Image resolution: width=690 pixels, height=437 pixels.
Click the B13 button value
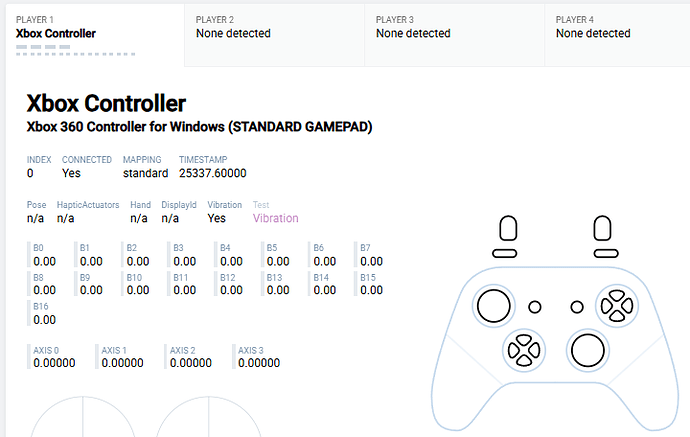278,290
